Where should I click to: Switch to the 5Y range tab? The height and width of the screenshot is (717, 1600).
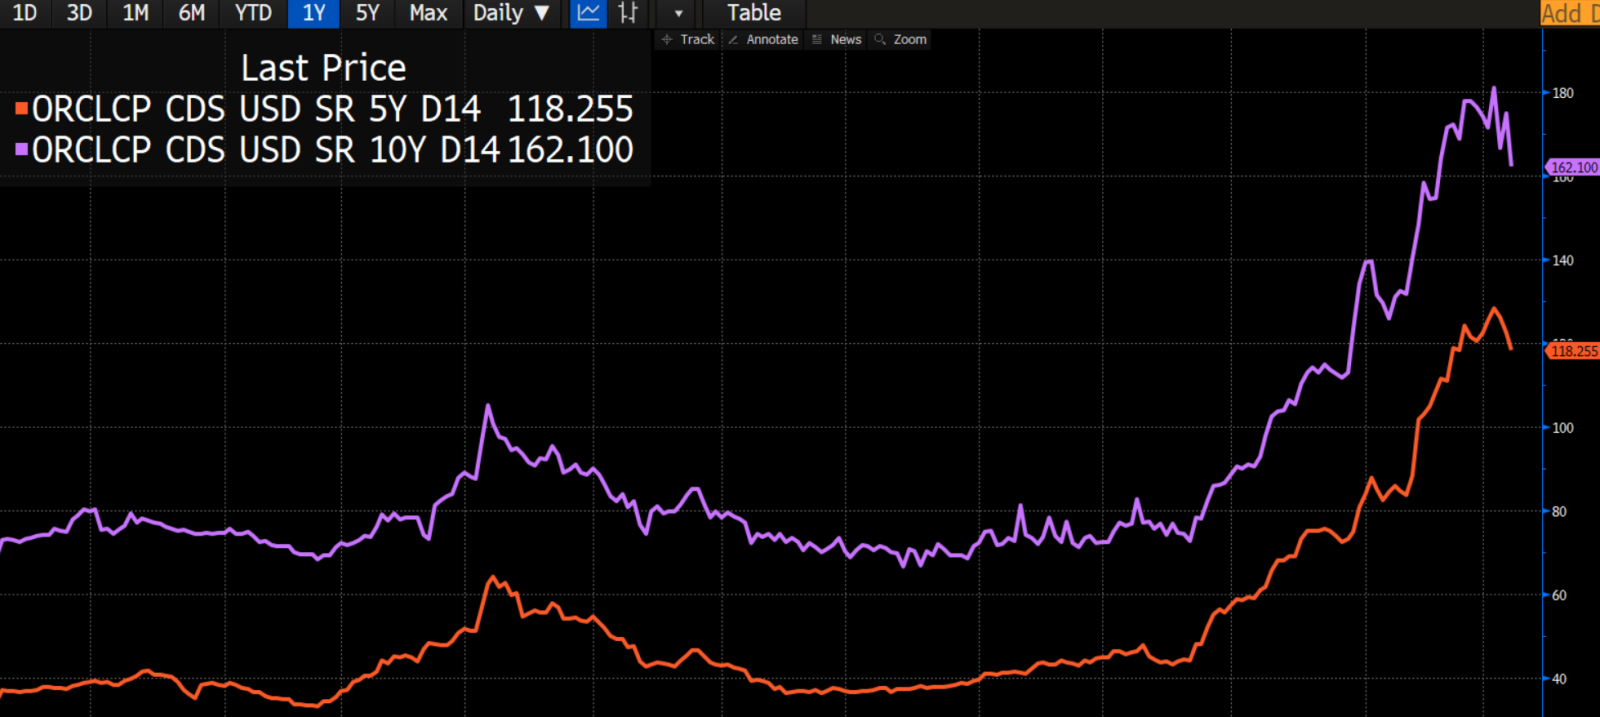click(368, 13)
